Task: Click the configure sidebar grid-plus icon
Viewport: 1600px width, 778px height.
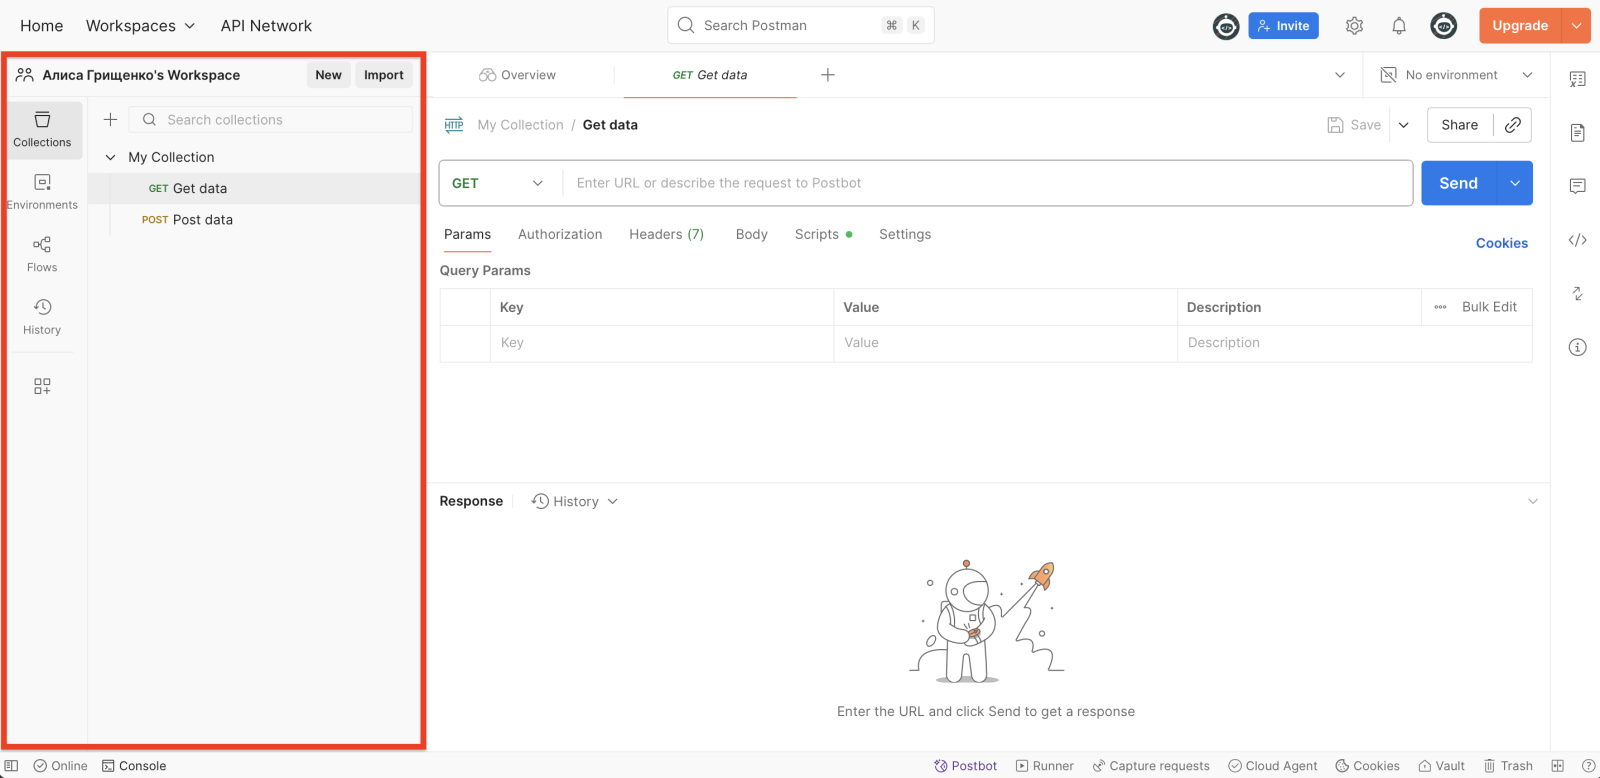Action: click(x=42, y=386)
